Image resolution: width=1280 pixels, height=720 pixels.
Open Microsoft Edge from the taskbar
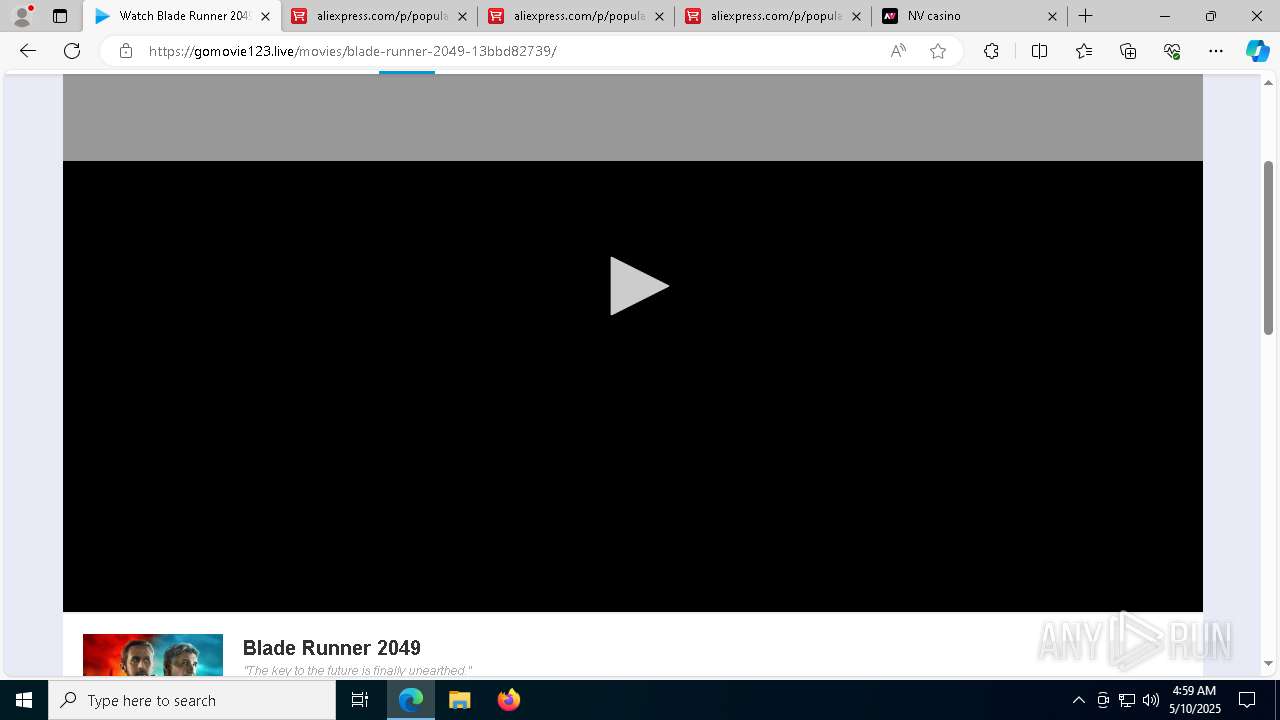[411, 700]
